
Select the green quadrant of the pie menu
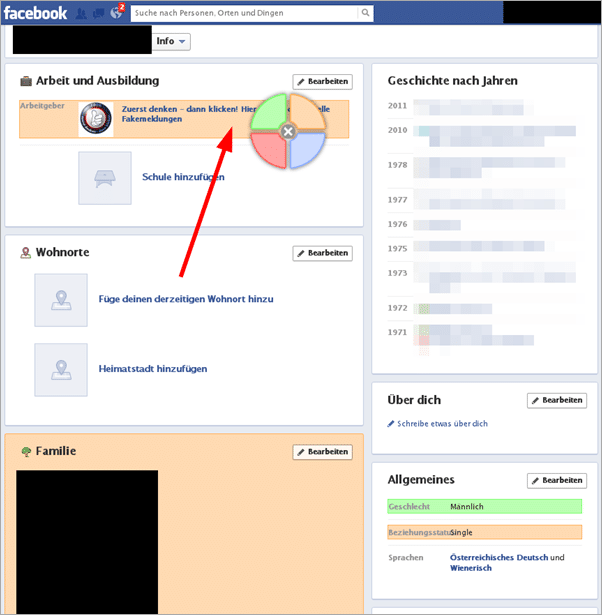pyautogui.click(x=271, y=111)
